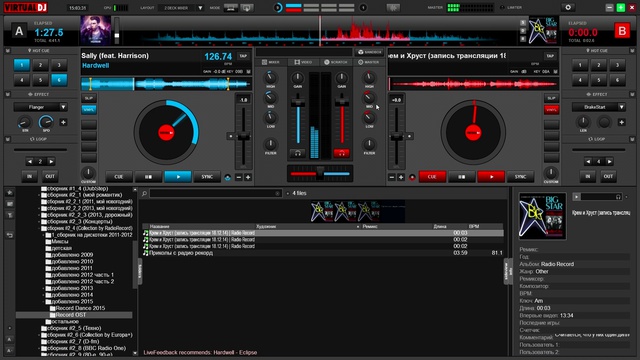Trigger hot cue 3 on deck B
This screenshot has height=360, width=640.
pos(617,65)
